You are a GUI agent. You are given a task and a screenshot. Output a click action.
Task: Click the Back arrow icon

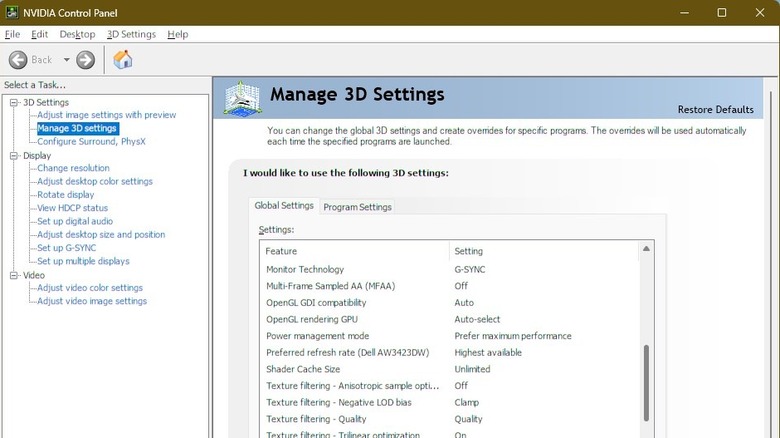tap(18, 60)
